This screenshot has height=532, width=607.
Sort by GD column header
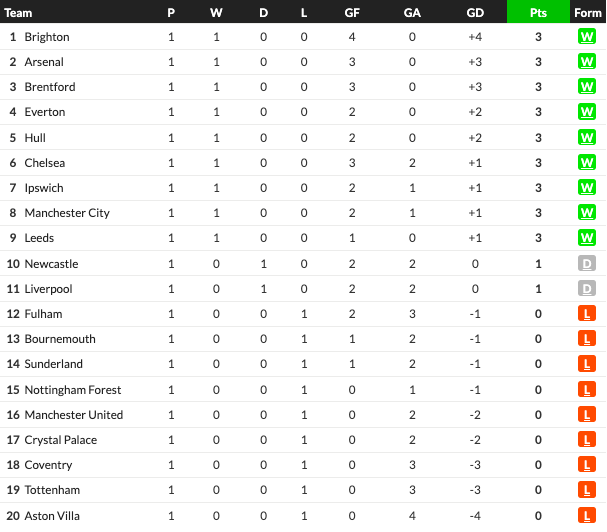click(x=475, y=13)
